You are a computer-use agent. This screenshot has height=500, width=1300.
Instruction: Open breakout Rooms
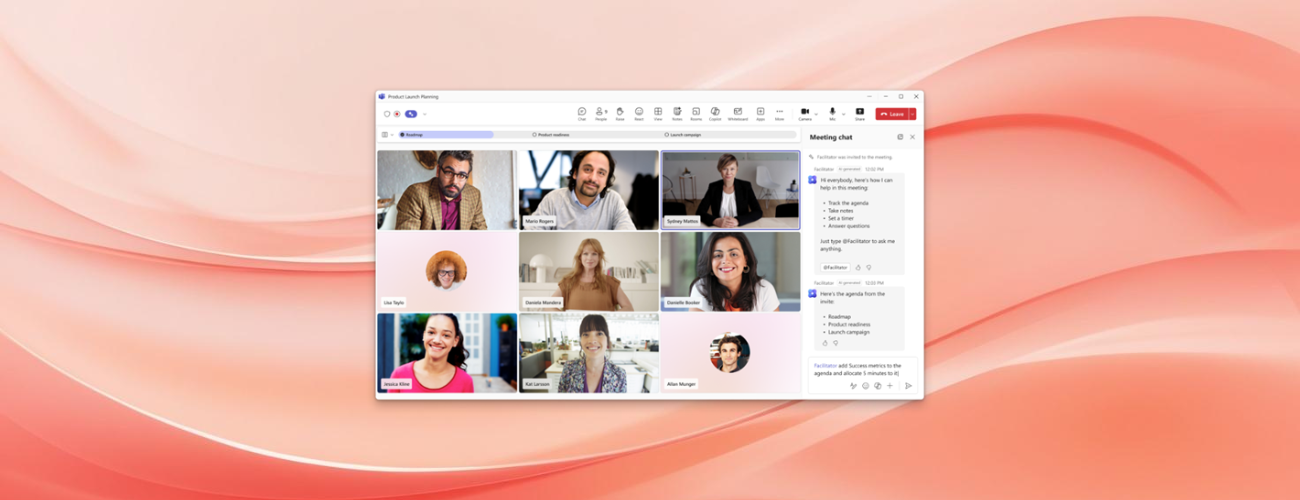[x=696, y=113]
